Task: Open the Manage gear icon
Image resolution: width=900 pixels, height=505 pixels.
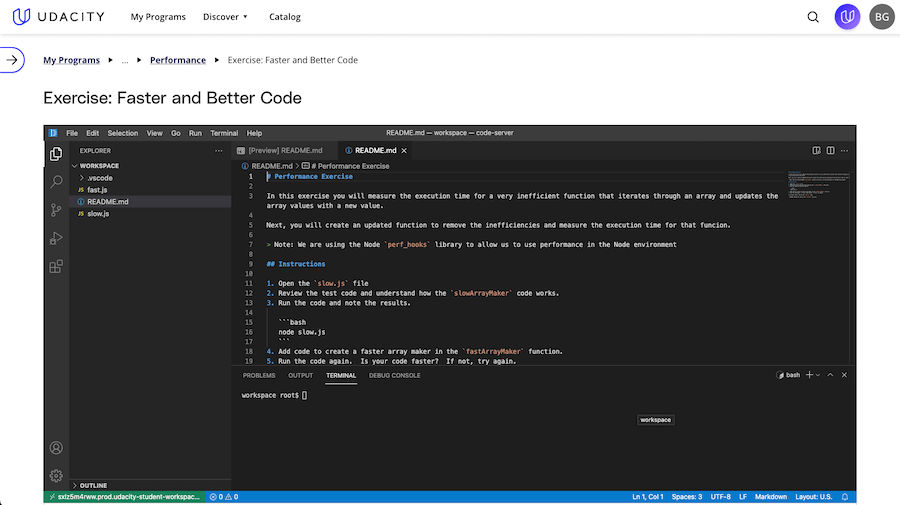Action: coord(56,476)
